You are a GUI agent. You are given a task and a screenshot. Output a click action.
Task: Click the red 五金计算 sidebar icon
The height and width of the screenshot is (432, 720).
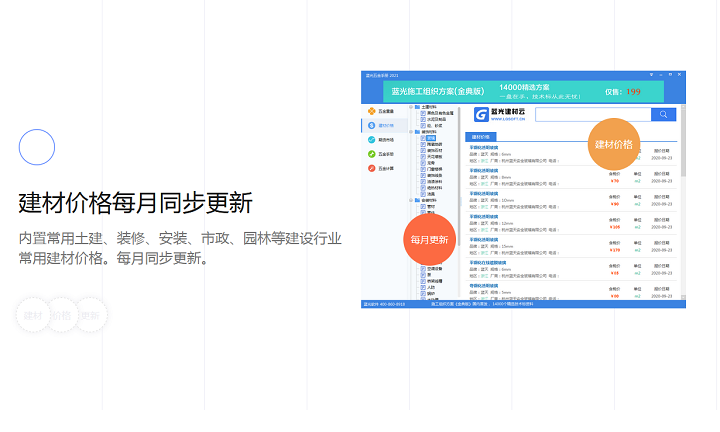pyautogui.click(x=371, y=168)
